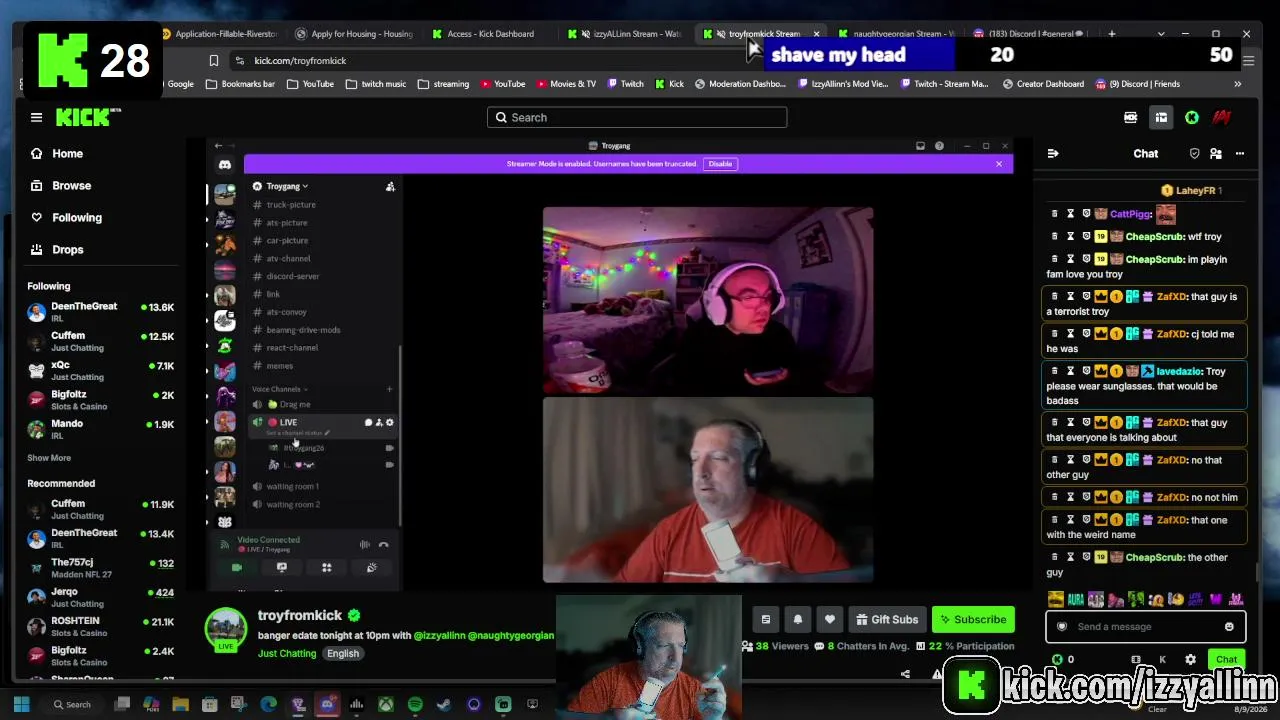Open chat moderation shield icon

coord(1194,153)
